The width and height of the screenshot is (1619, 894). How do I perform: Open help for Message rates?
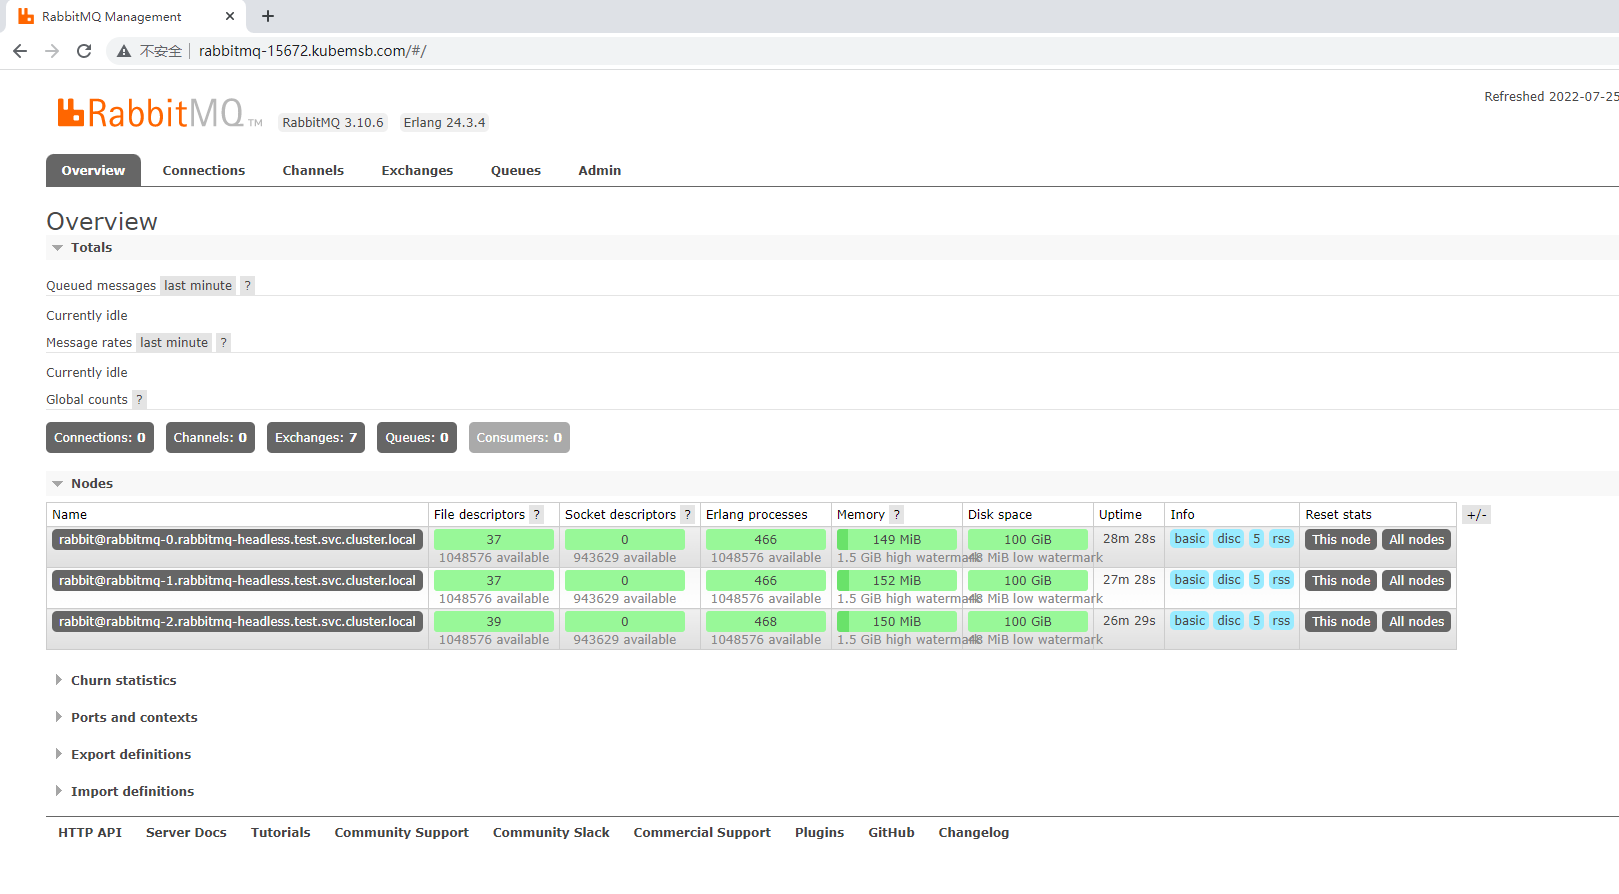click(223, 343)
